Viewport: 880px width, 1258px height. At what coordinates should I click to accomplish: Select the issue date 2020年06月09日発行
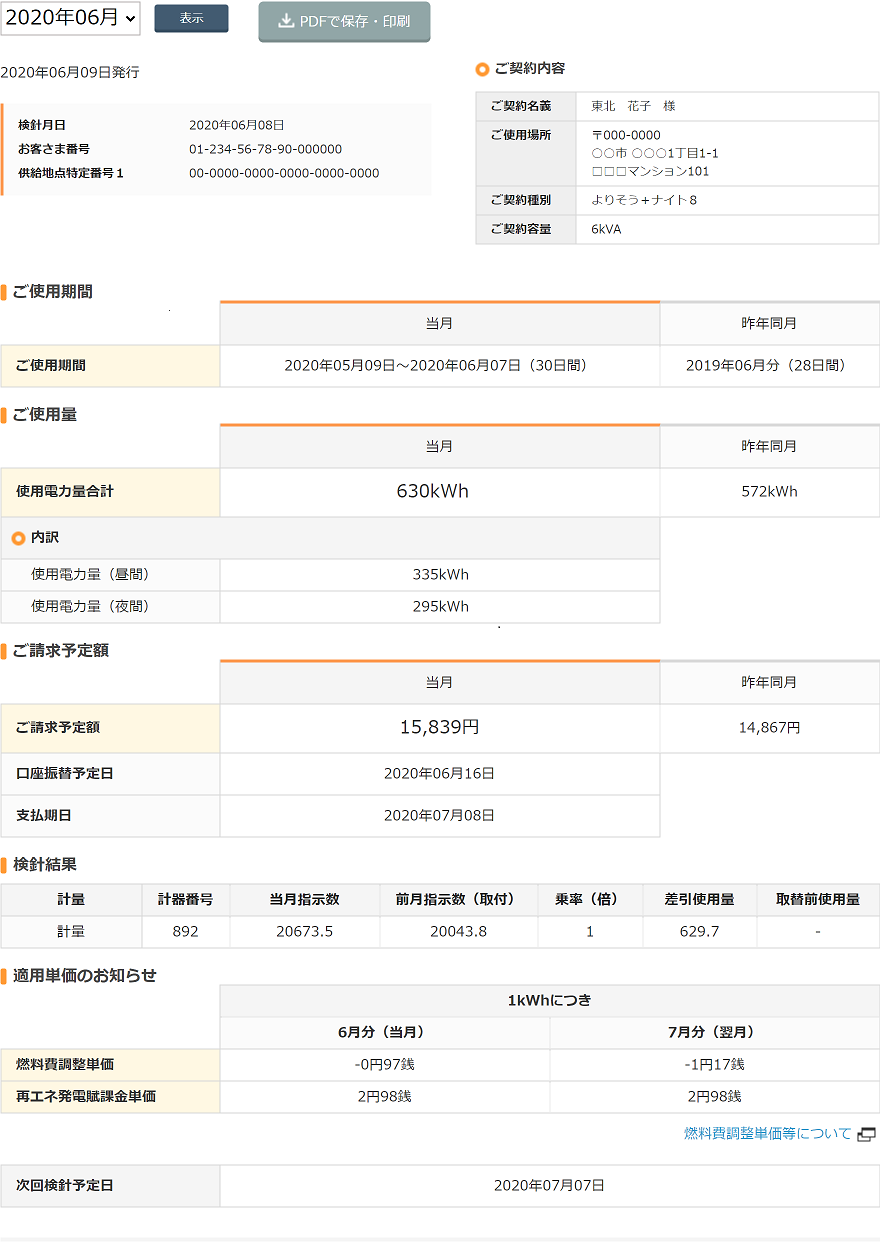(x=70, y=73)
